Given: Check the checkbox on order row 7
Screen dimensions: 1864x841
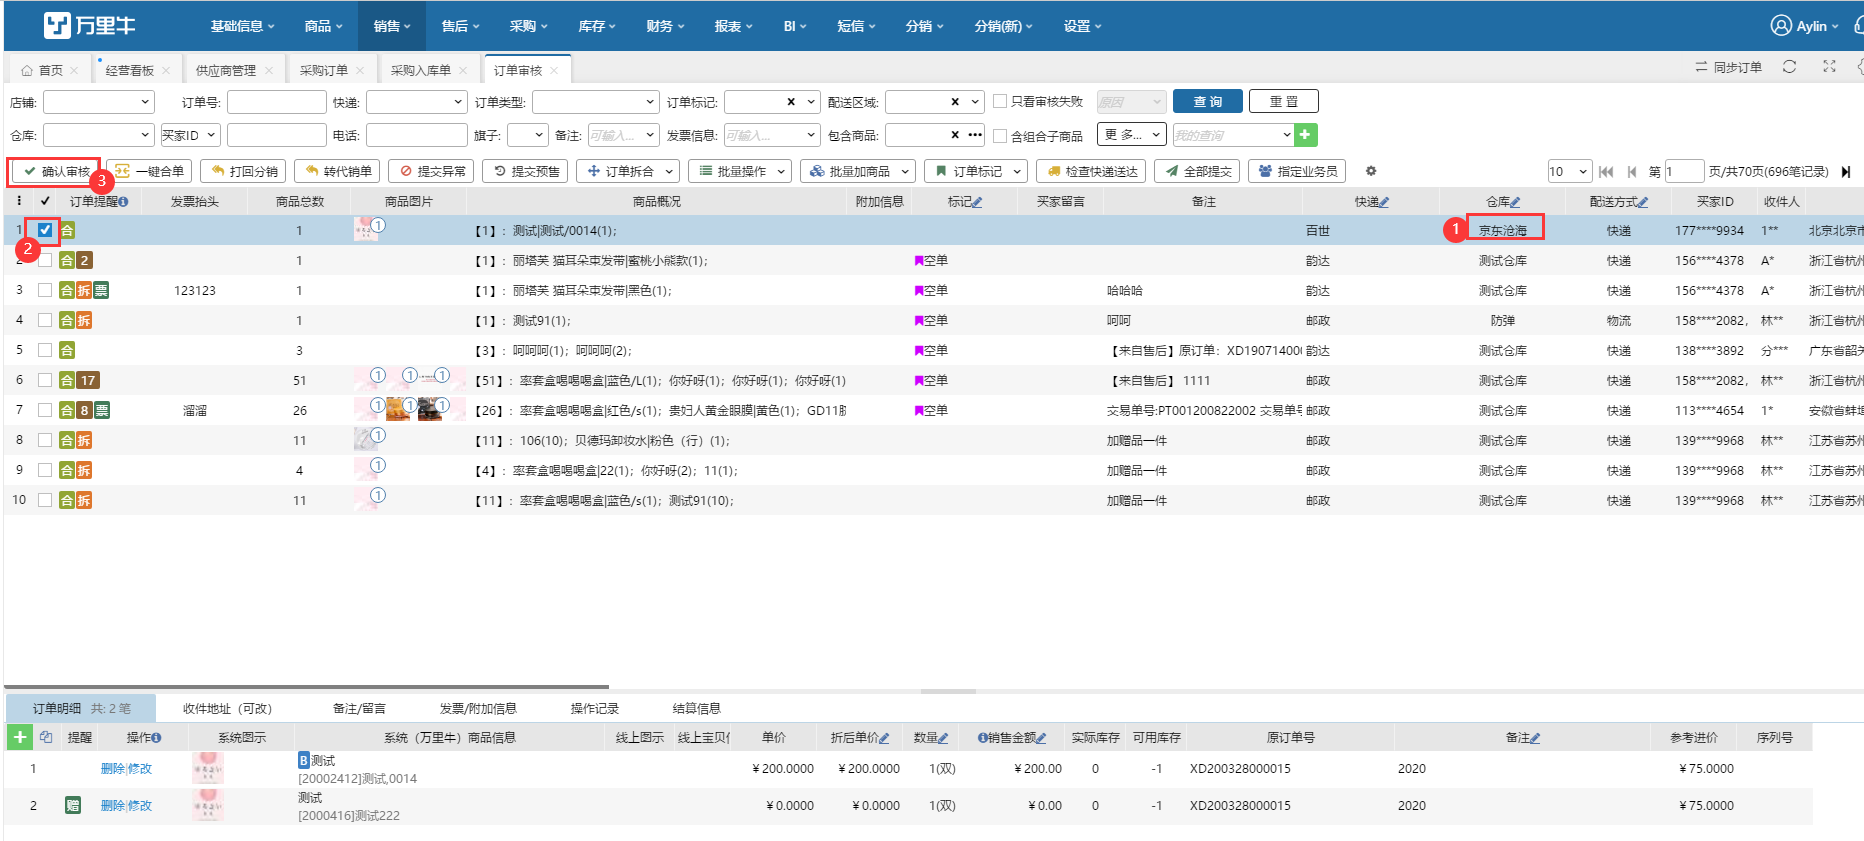Looking at the screenshot, I should (x=45, y=410).
